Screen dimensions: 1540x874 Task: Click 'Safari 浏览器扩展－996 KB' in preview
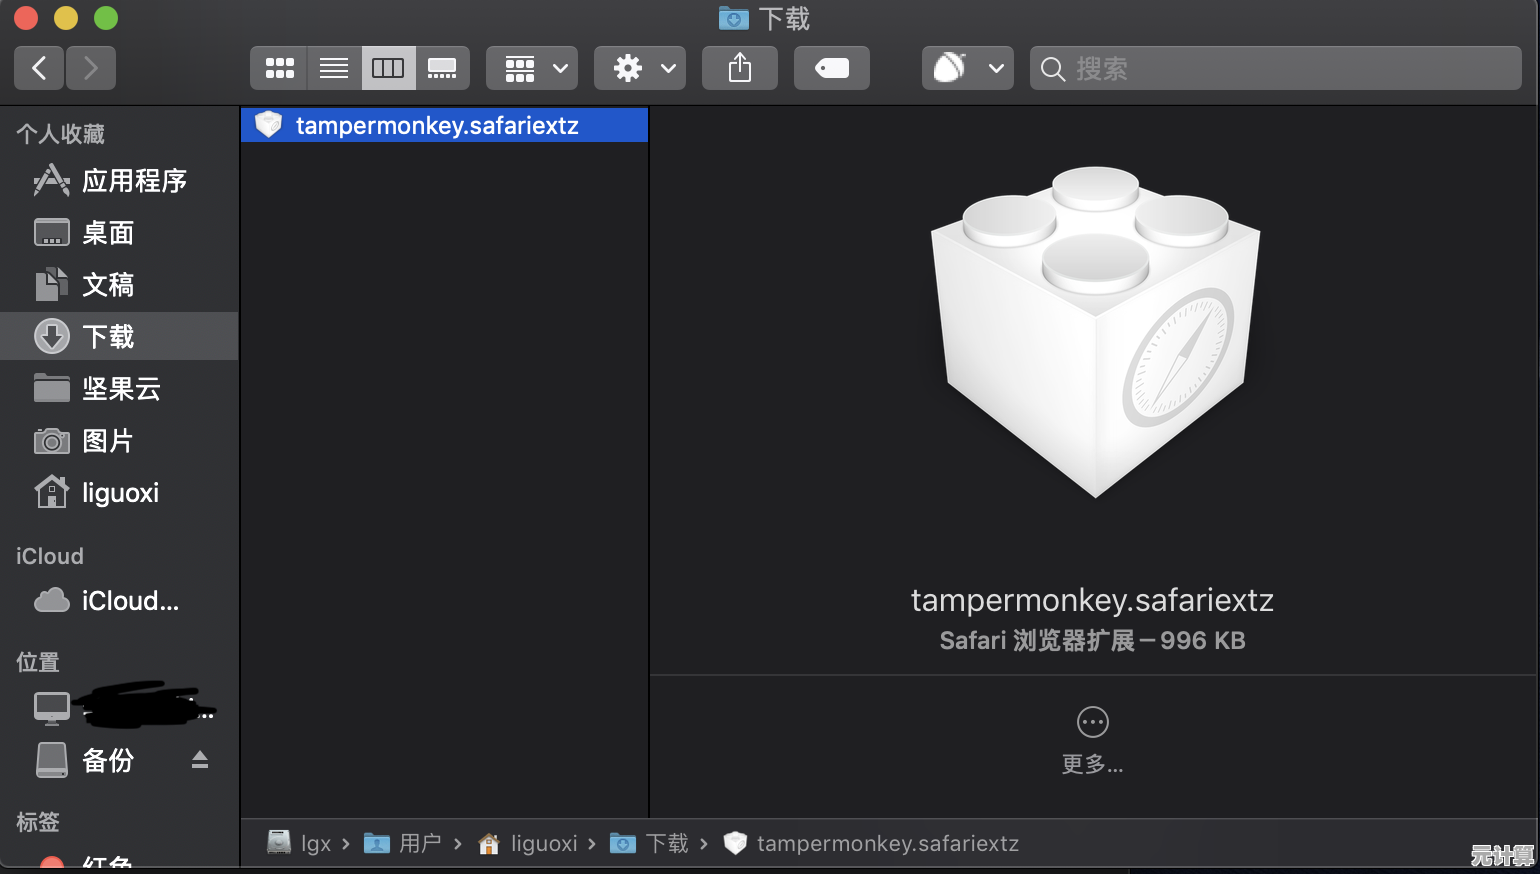(1092, 641)
